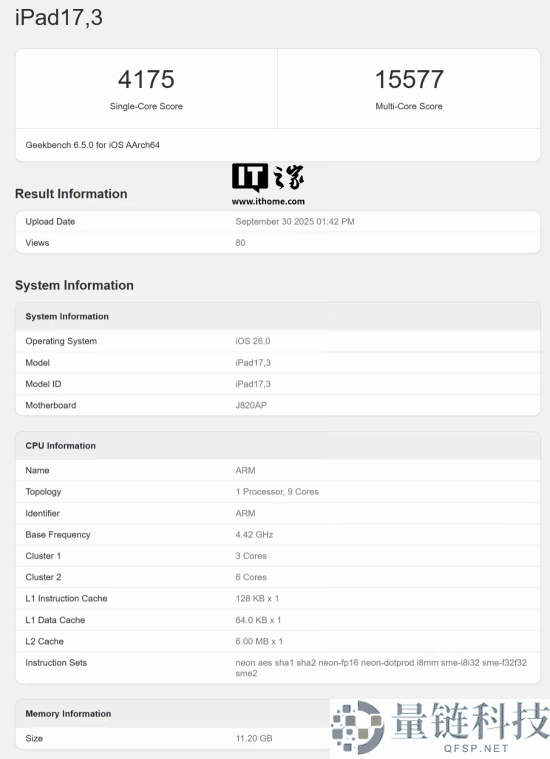Select ARM value in Name row
The image size is (550, 759).
(x=245, y=471)
